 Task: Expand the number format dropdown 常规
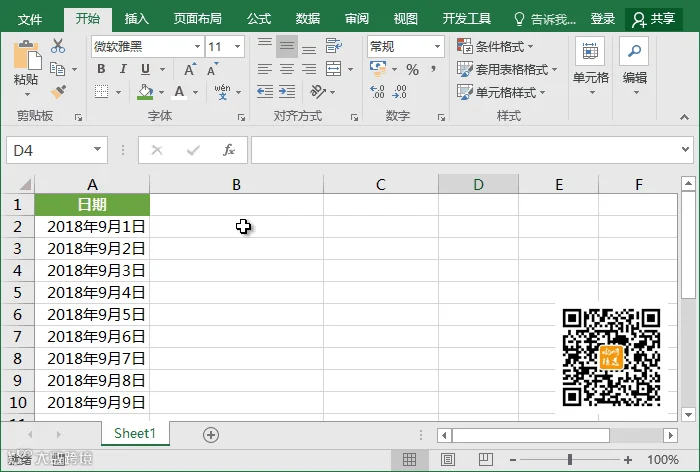tap(406, 46)
